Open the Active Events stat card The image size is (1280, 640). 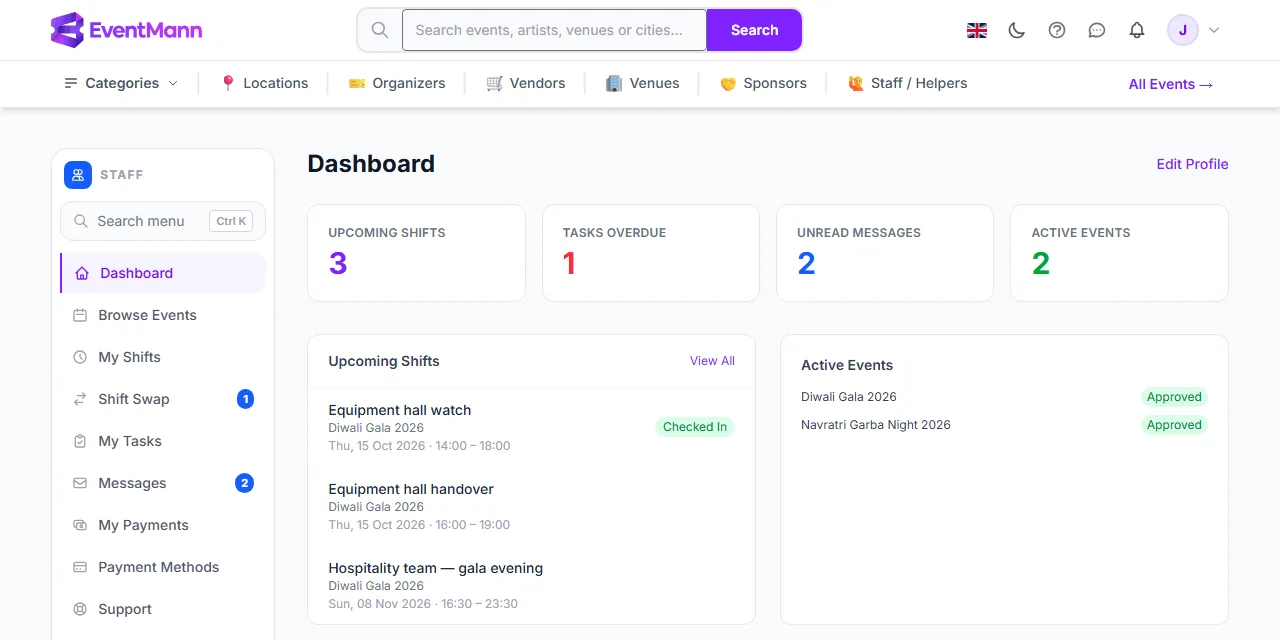(1119, 253)
